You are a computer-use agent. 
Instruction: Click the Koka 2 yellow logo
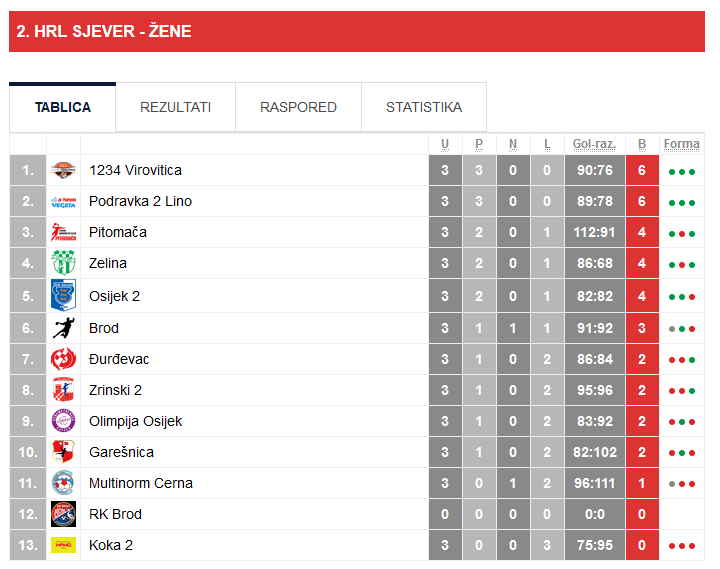(x=63, y=545)
